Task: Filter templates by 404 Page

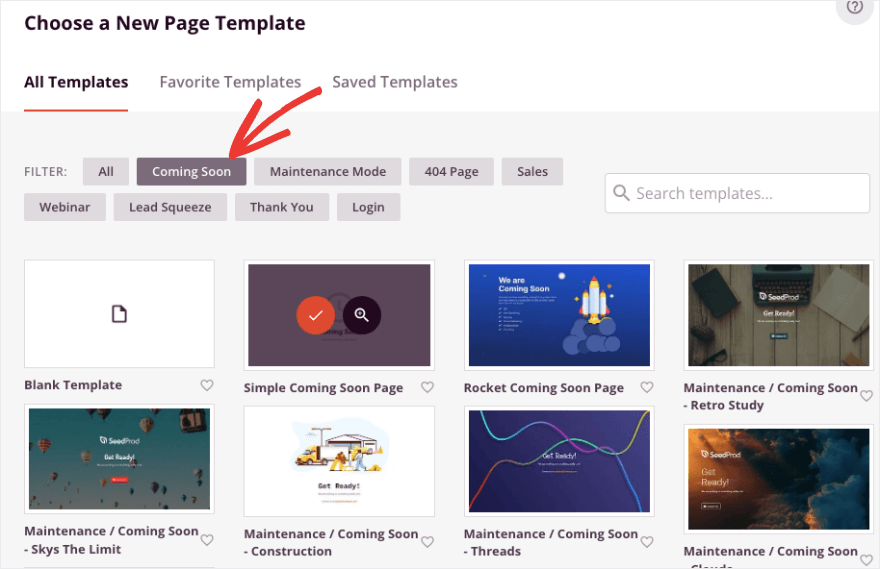Action: click(451, 172)
